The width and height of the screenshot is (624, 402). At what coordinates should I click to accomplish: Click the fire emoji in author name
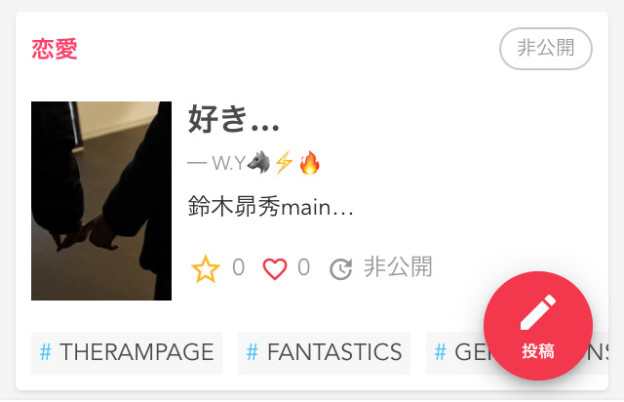(310, 162)
